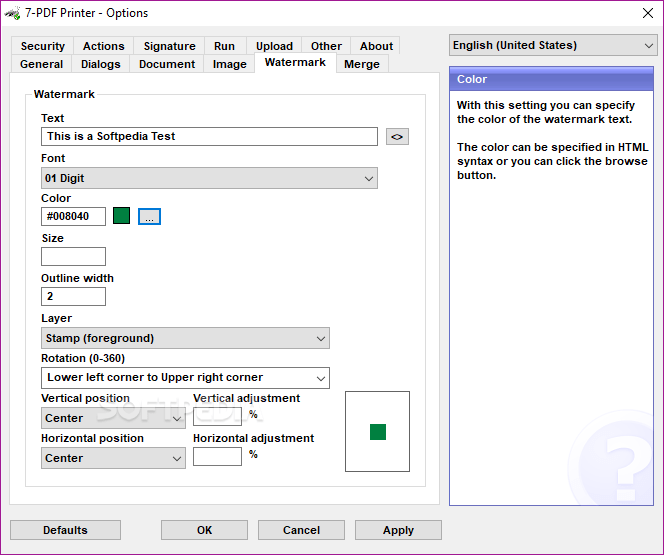Expand the Font dropdown showing 01 Digit
The height and width of the screenshot is (555, 664).
point(209,178)
